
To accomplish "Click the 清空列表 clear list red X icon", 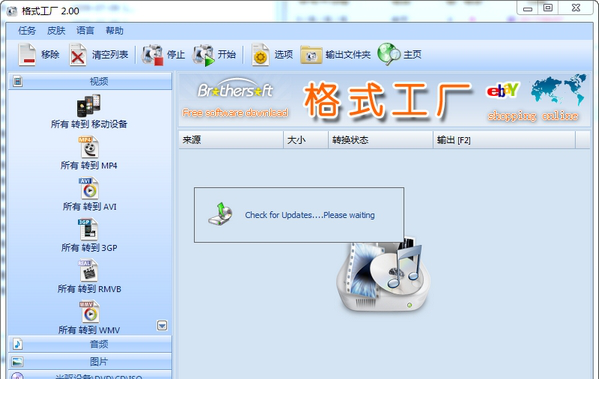I will [78, 55].
